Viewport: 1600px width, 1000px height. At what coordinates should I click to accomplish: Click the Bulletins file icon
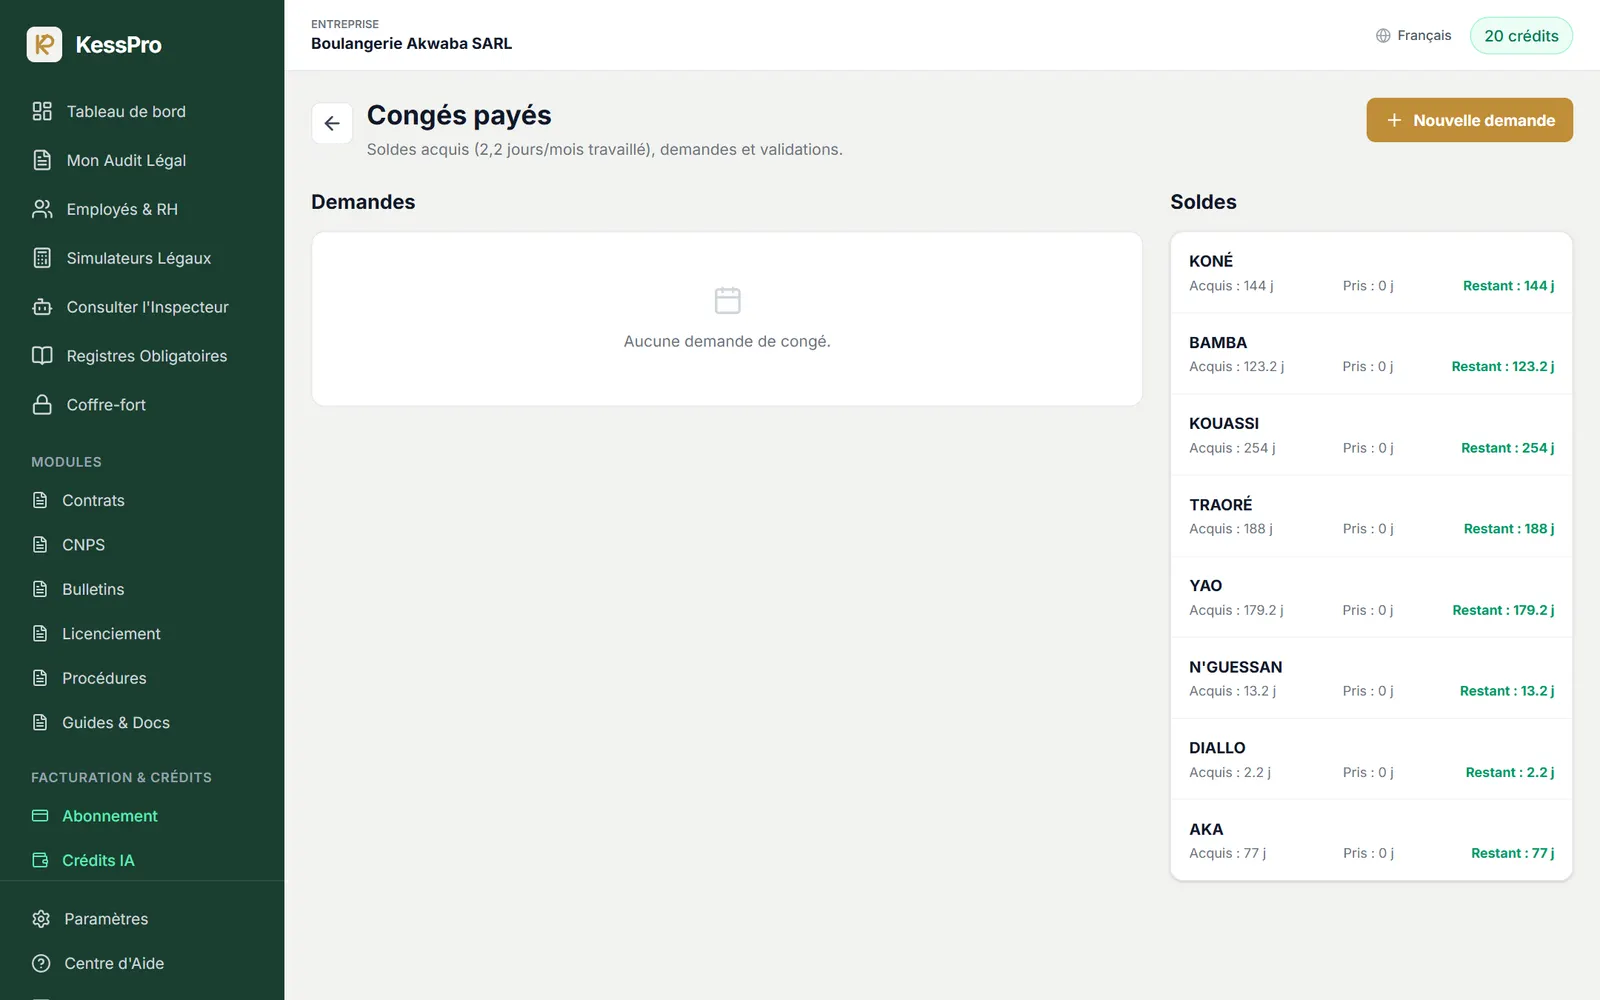(40, 589)
